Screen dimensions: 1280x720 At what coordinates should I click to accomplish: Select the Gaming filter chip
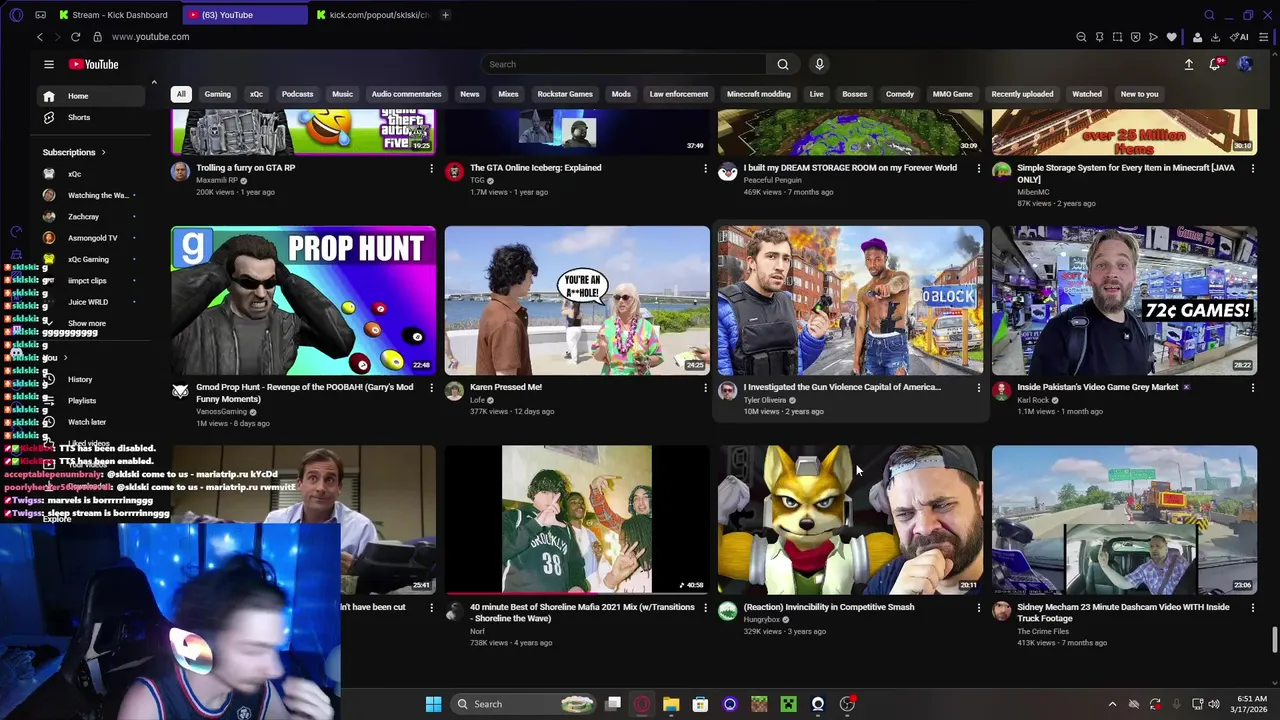point(217,94)
